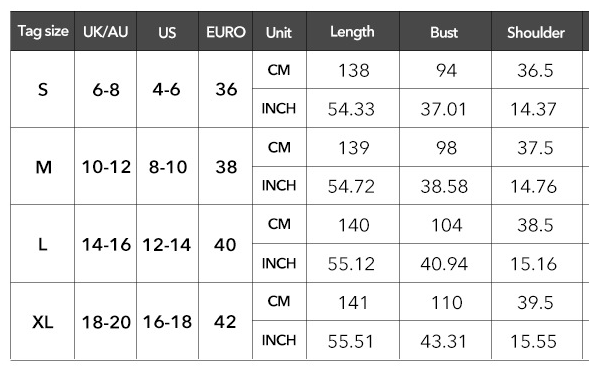The height and width of the screenshot is (368, 589).
Task: Click bust value 104 cm
Action: click(x=445, y=225)
